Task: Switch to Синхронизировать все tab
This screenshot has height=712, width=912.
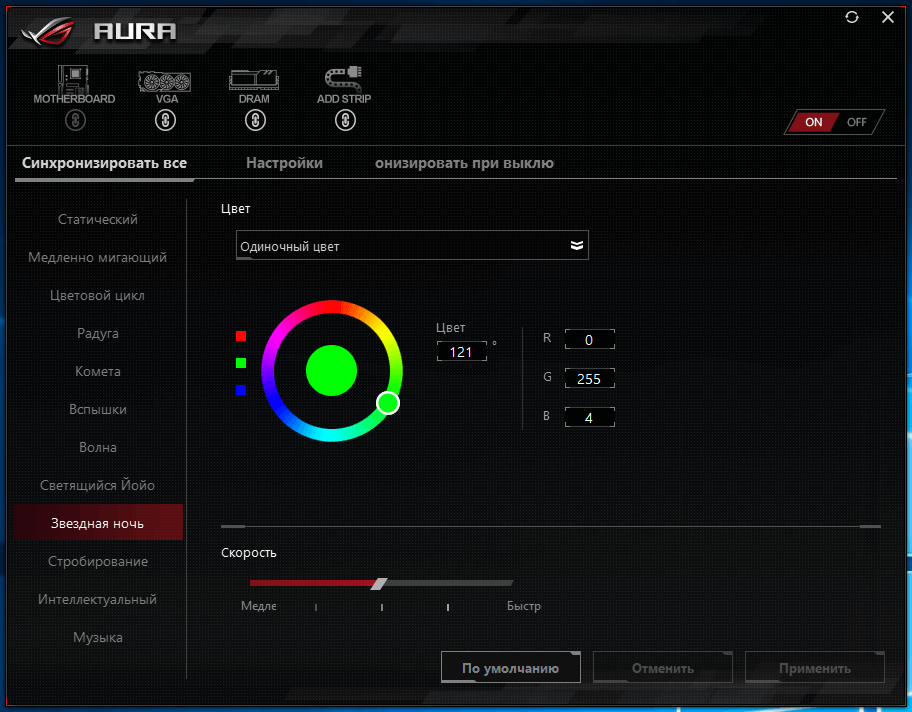Action: (105, 163)
